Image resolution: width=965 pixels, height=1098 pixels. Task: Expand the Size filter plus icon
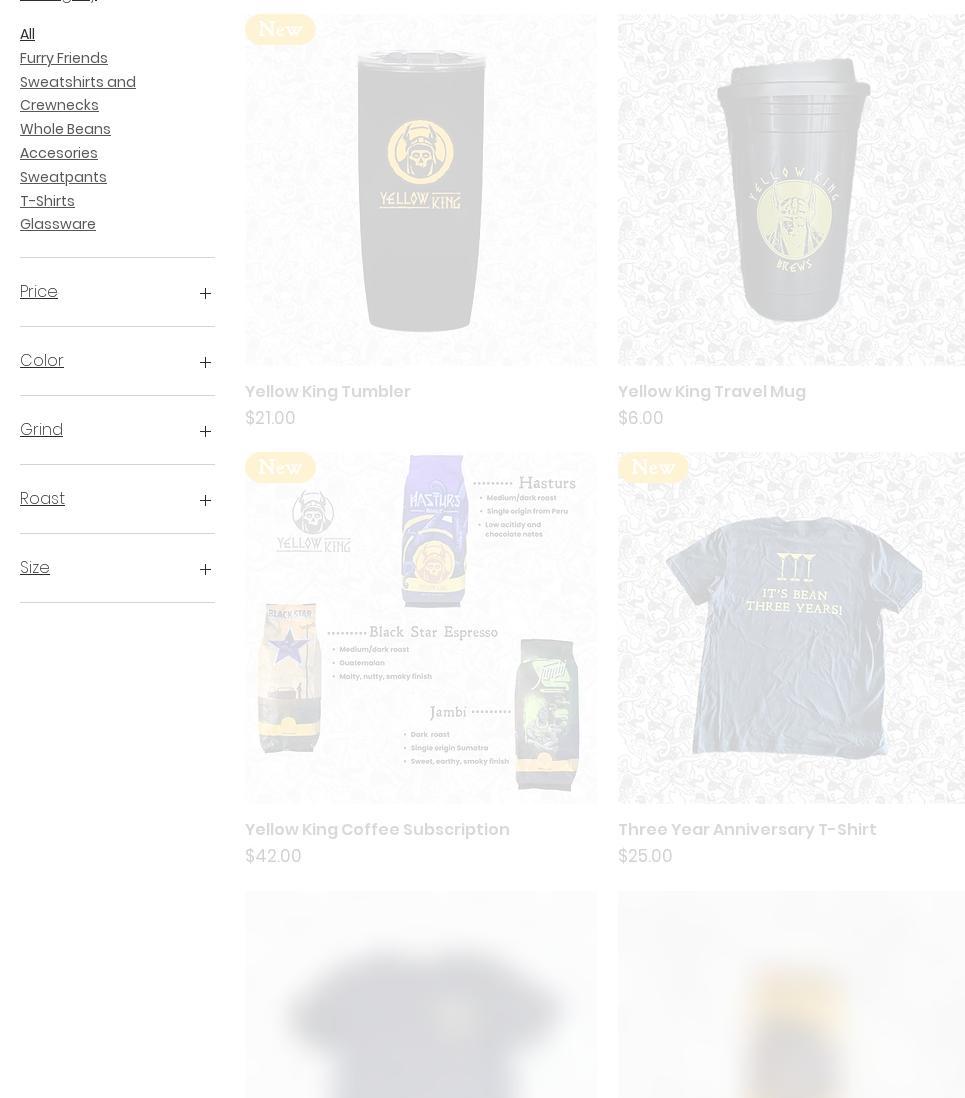point(205,569)
